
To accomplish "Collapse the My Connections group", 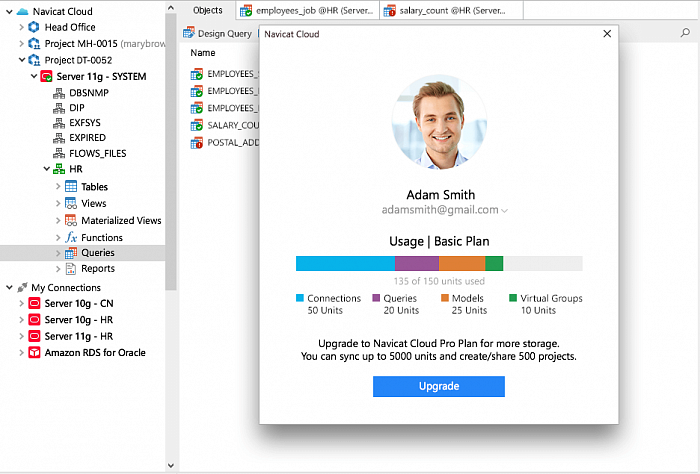I will (9, 287).
